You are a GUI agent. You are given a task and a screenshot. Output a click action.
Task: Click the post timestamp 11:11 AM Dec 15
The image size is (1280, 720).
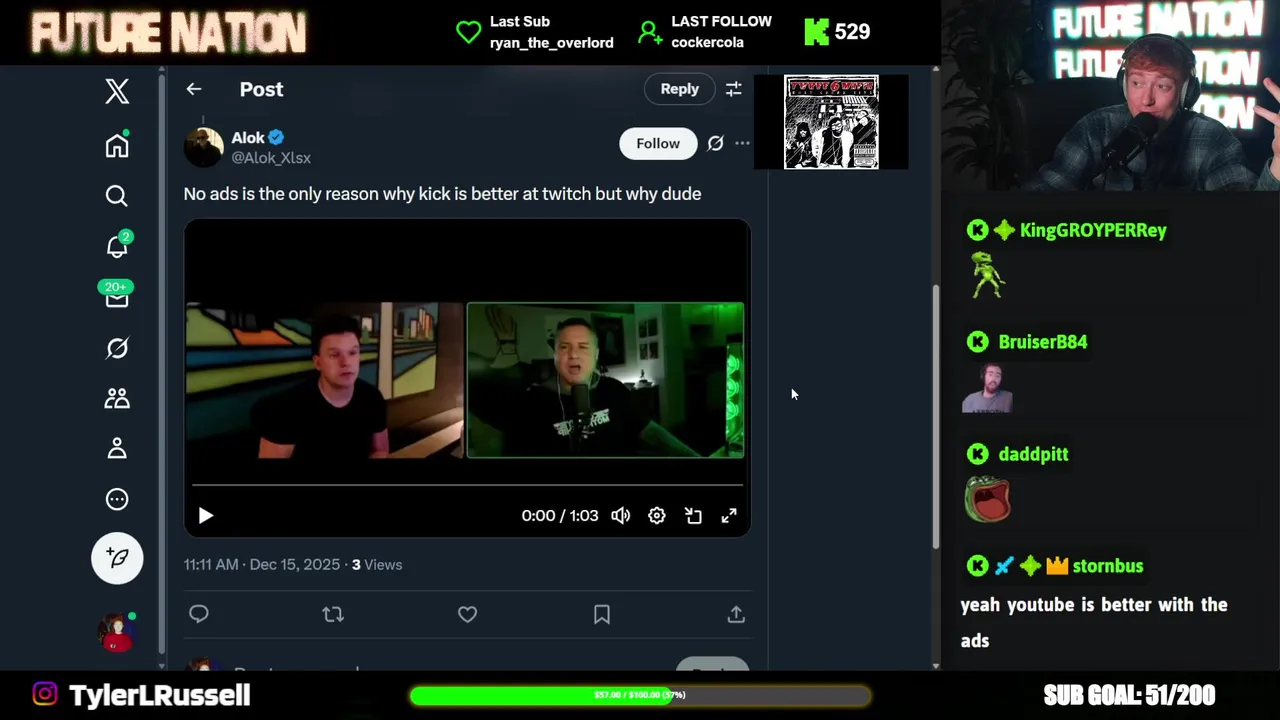click(262, 564)
